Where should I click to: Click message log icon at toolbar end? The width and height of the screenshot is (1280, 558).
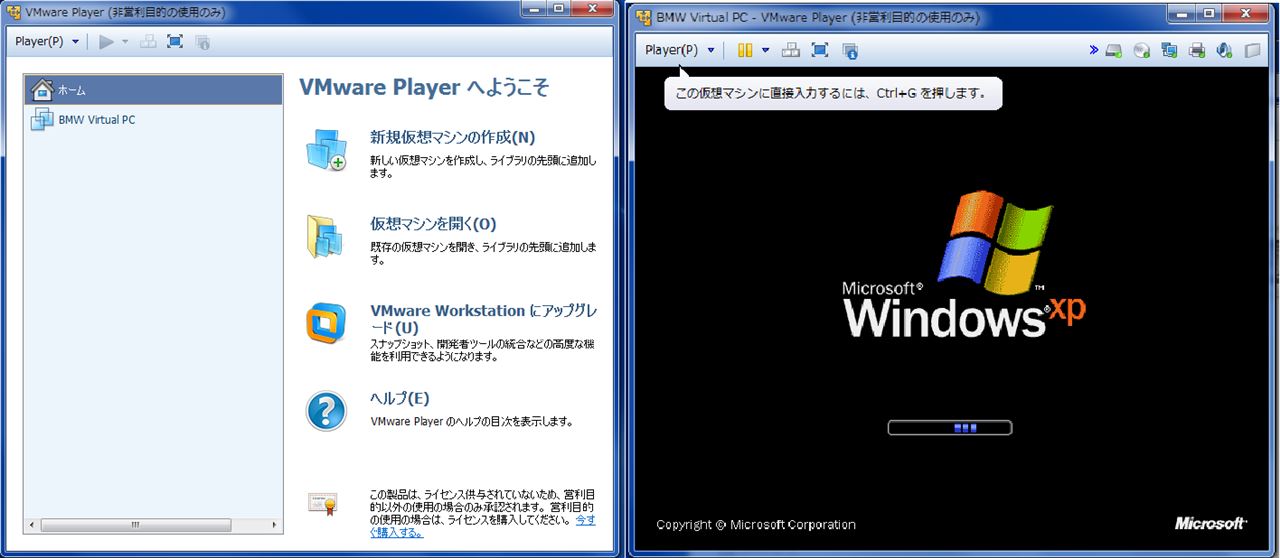[x=1253, y=50]
